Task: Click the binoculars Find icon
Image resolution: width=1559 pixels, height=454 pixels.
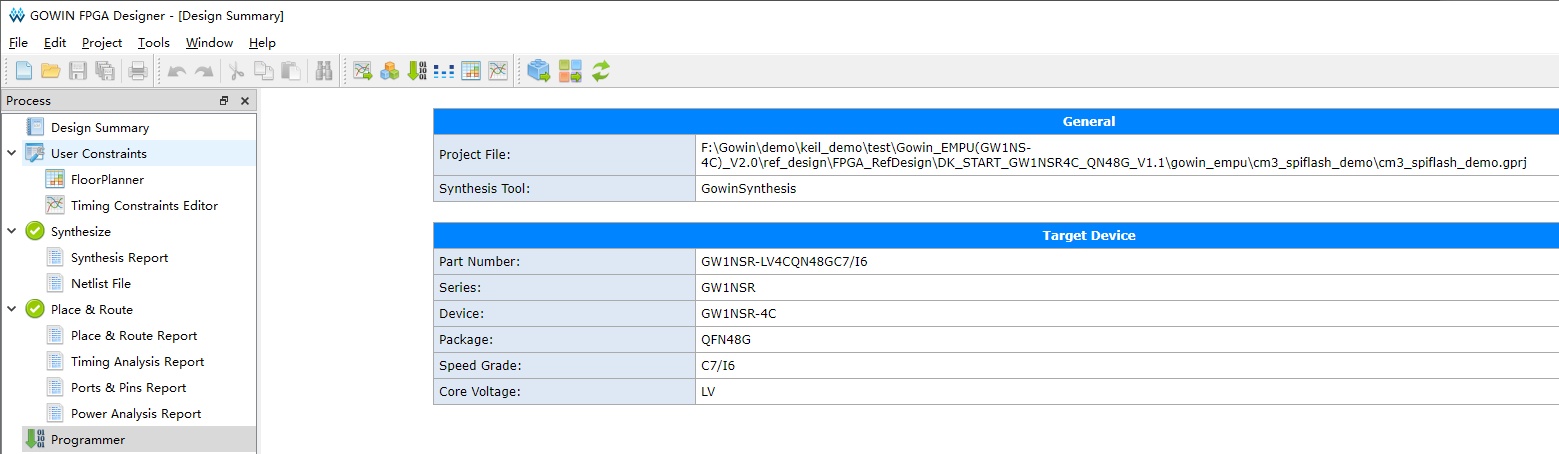Action: tap(324, 71)
